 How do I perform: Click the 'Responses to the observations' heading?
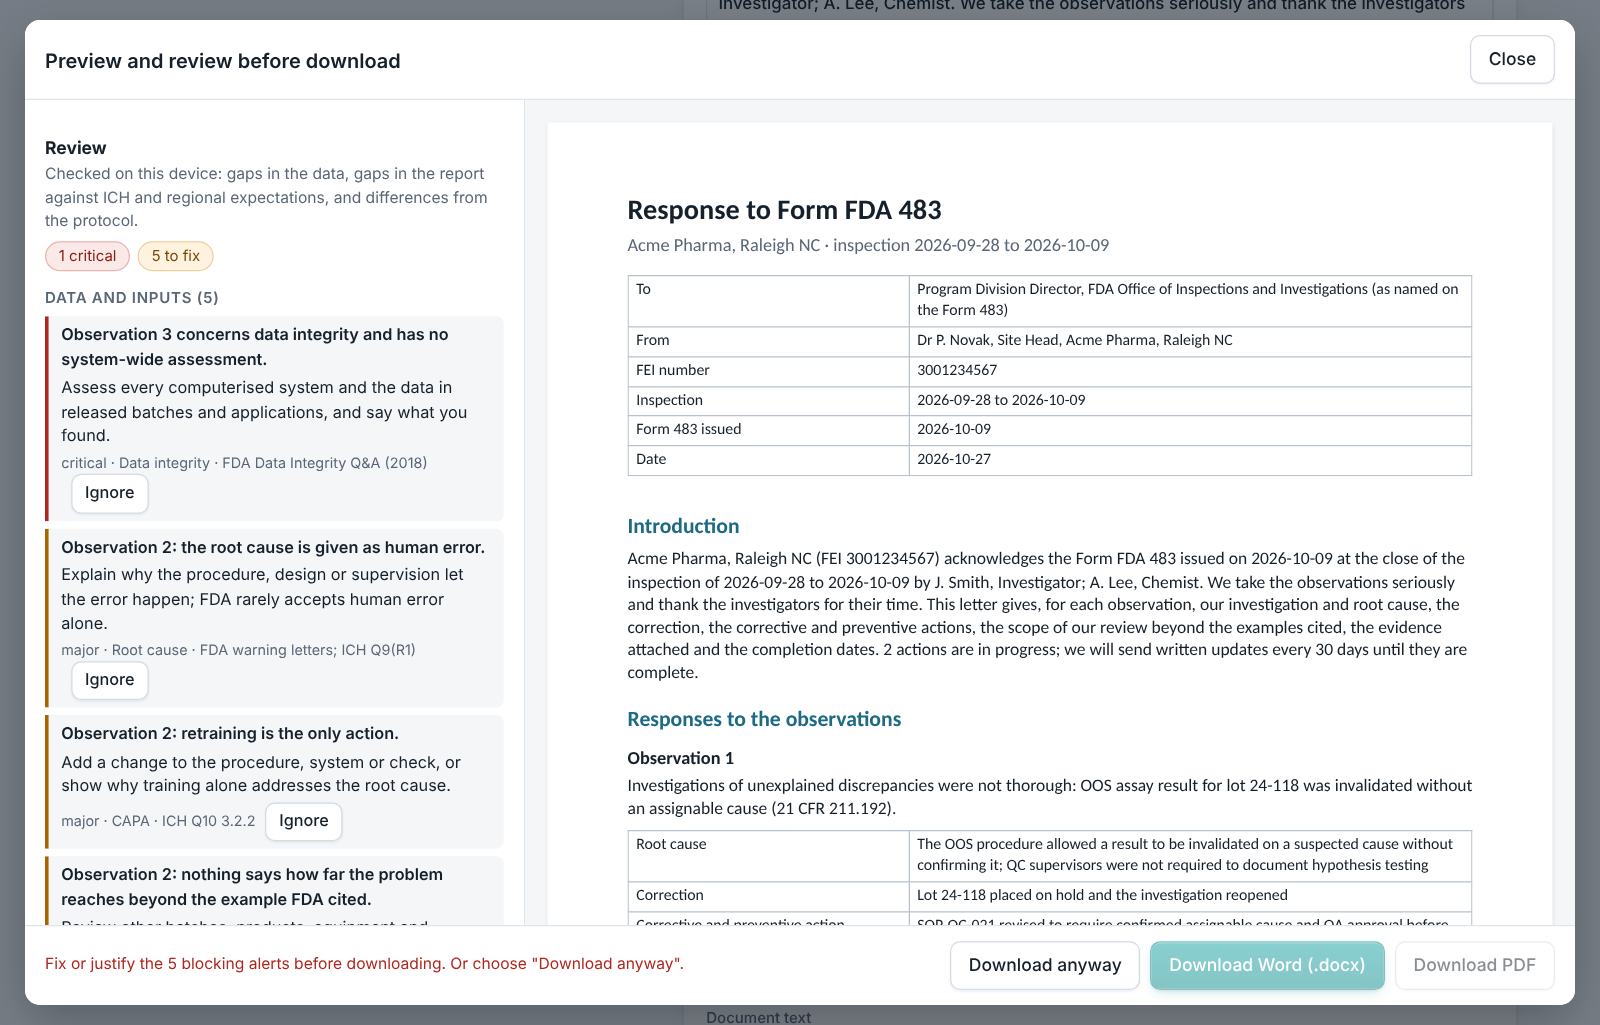[764, 719]
